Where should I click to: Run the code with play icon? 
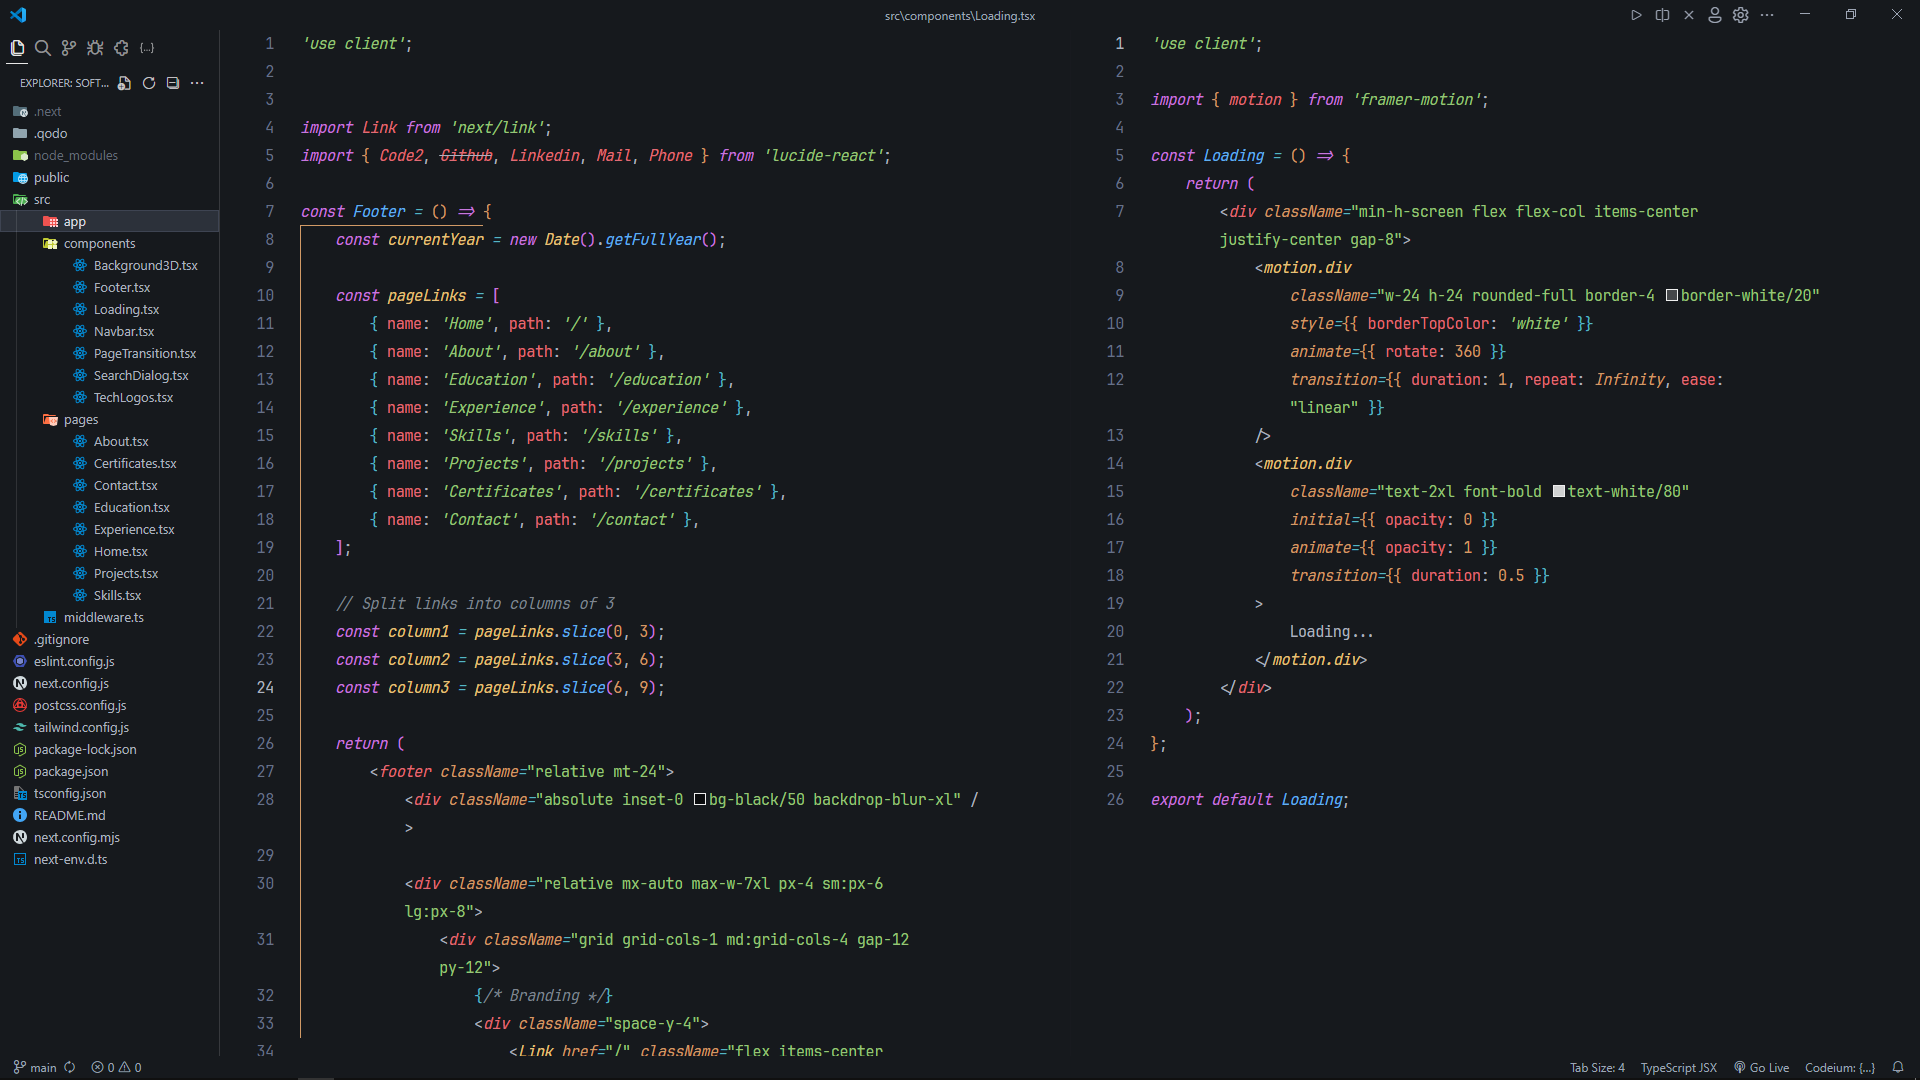1636,15
